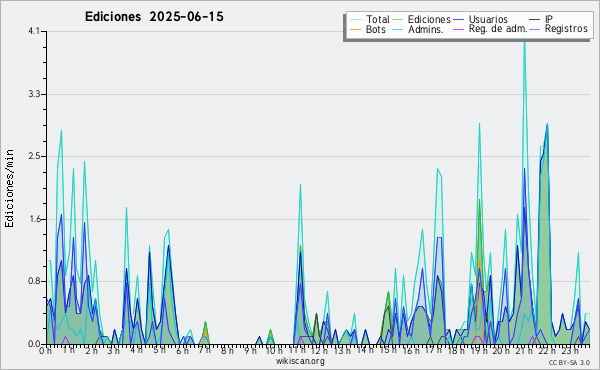Click the Usuarios legend label
This screenshot has height=370, width=600.
(x=488, y=19)
